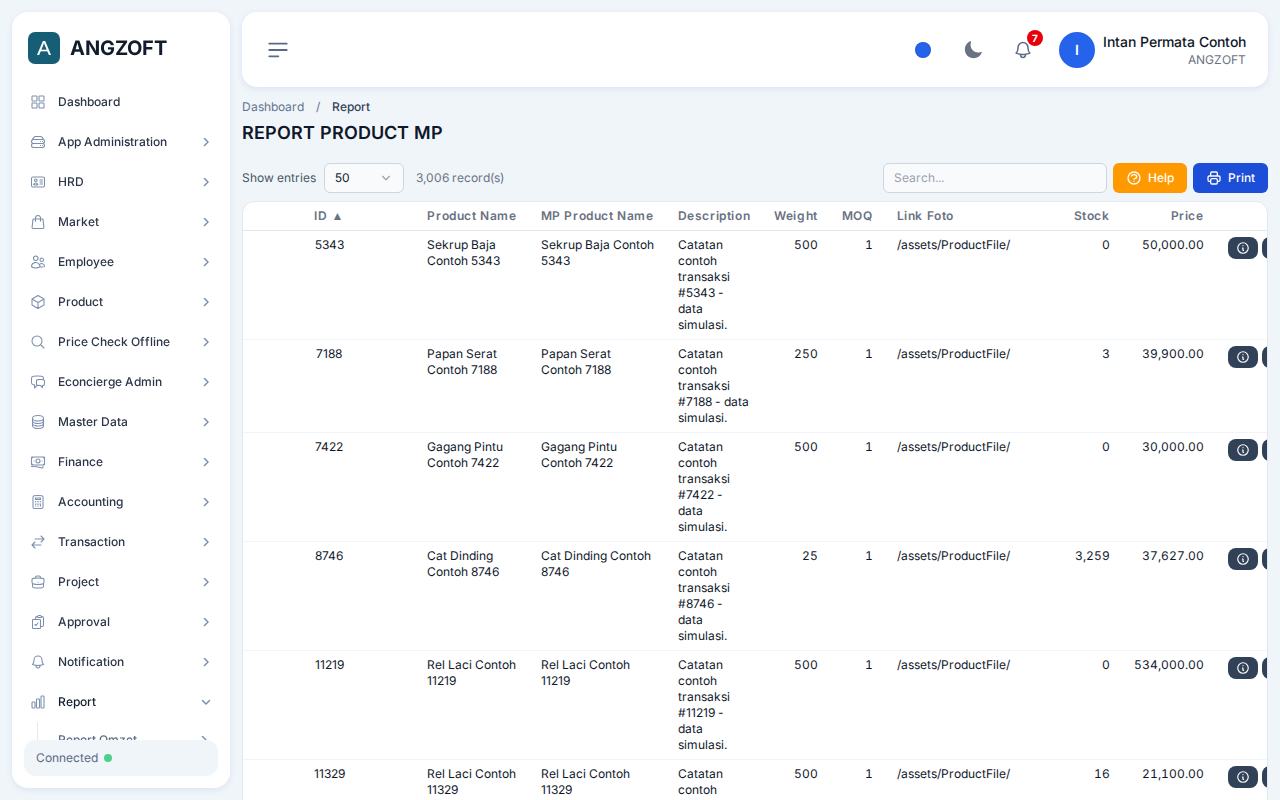Open the Show entries 50 dropdown

(x=364, y=178)
